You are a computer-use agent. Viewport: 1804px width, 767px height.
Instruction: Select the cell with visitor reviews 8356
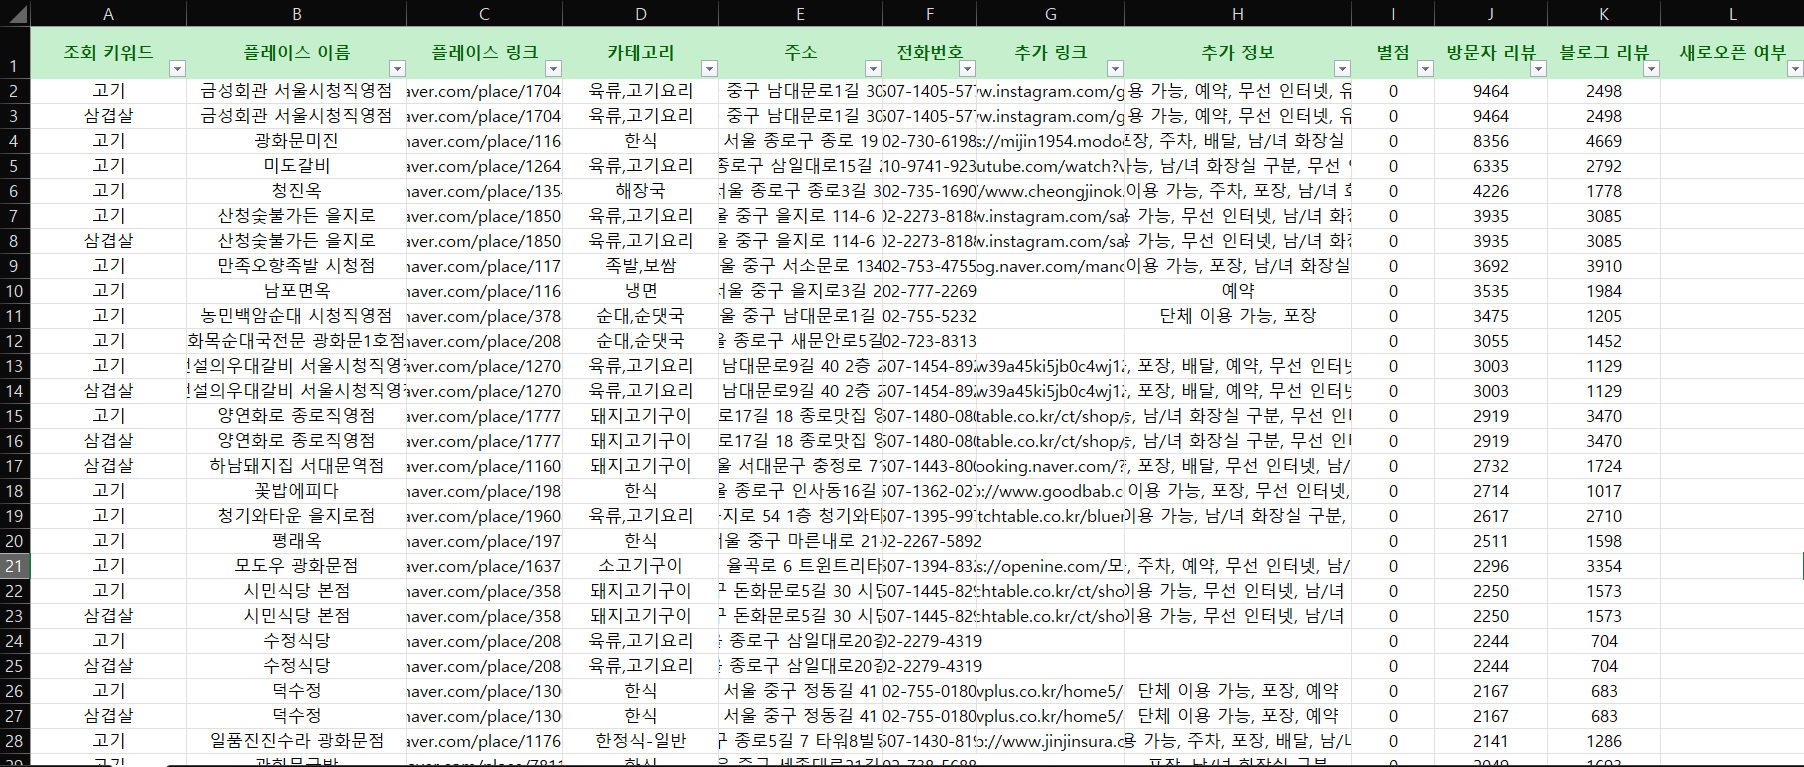coord(1490,141)
